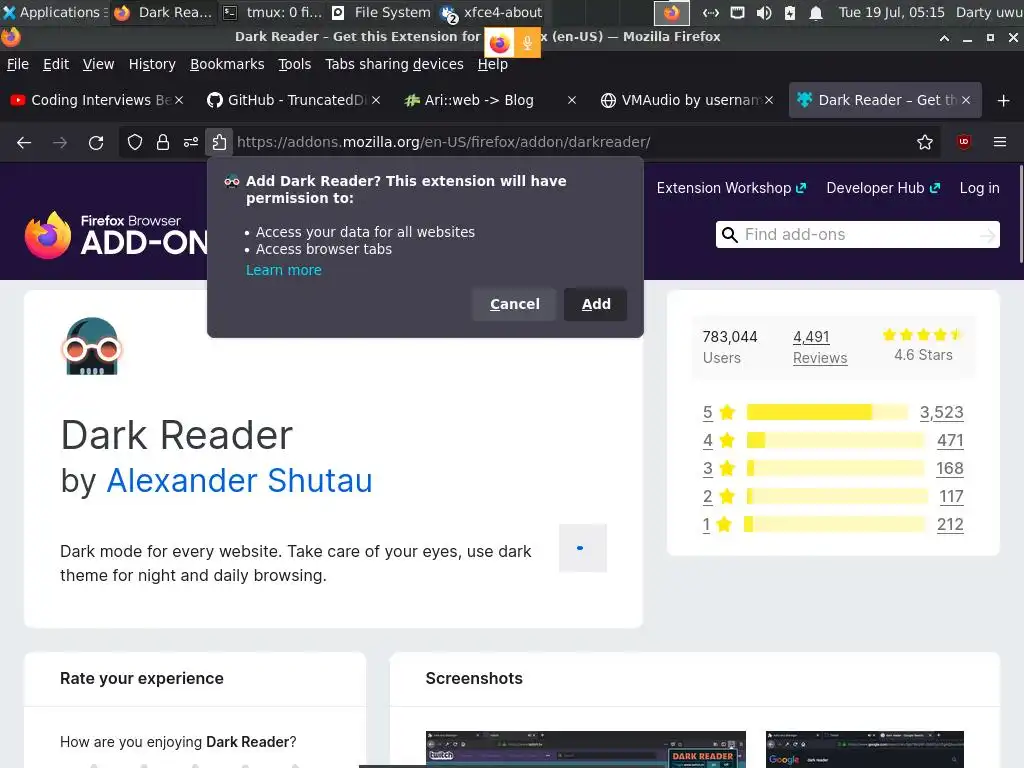The height and width of the screenshot is (768, 1024).
Task: Open the tracking protection shield icon
Action: click(135, 142)
